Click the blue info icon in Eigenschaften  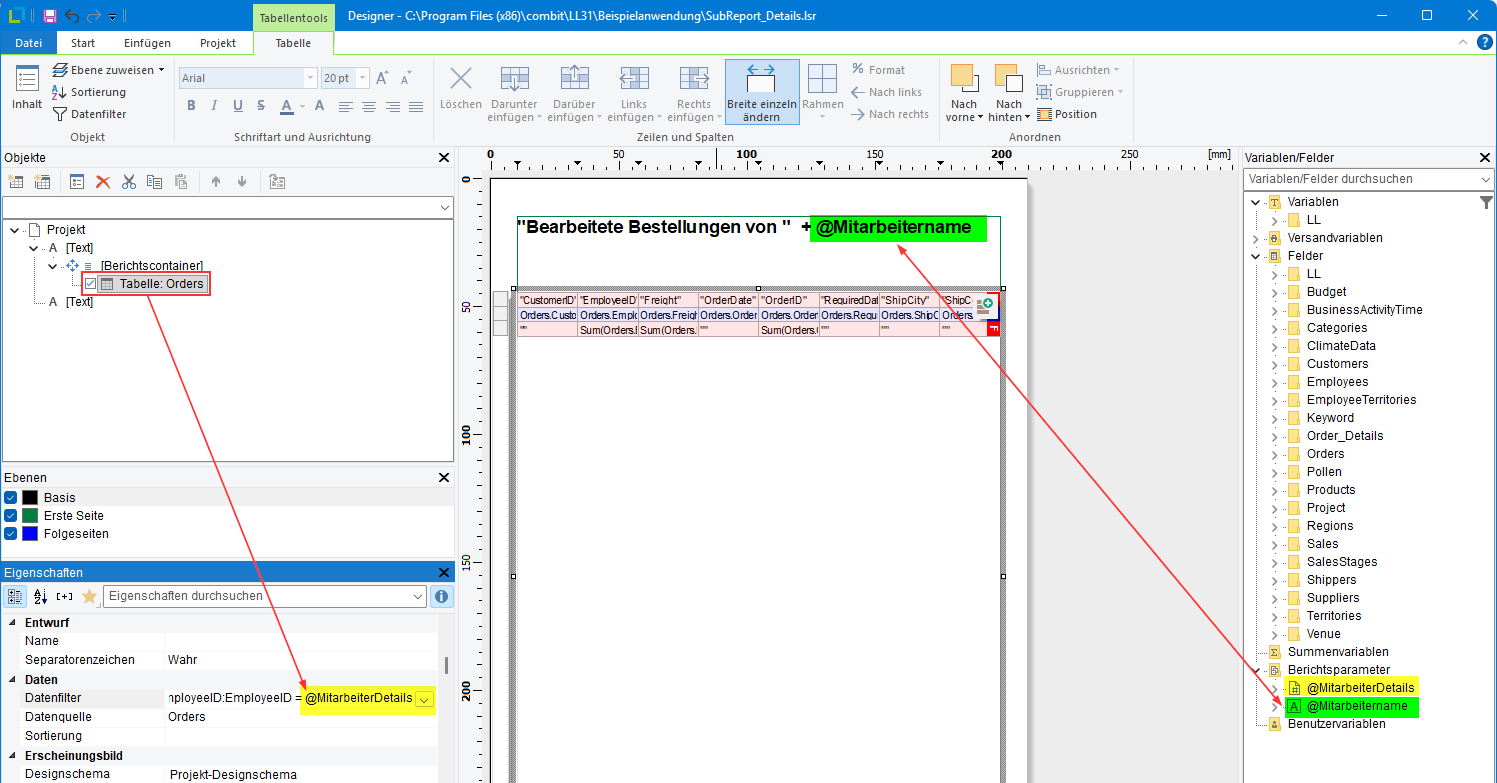[441, 596]
